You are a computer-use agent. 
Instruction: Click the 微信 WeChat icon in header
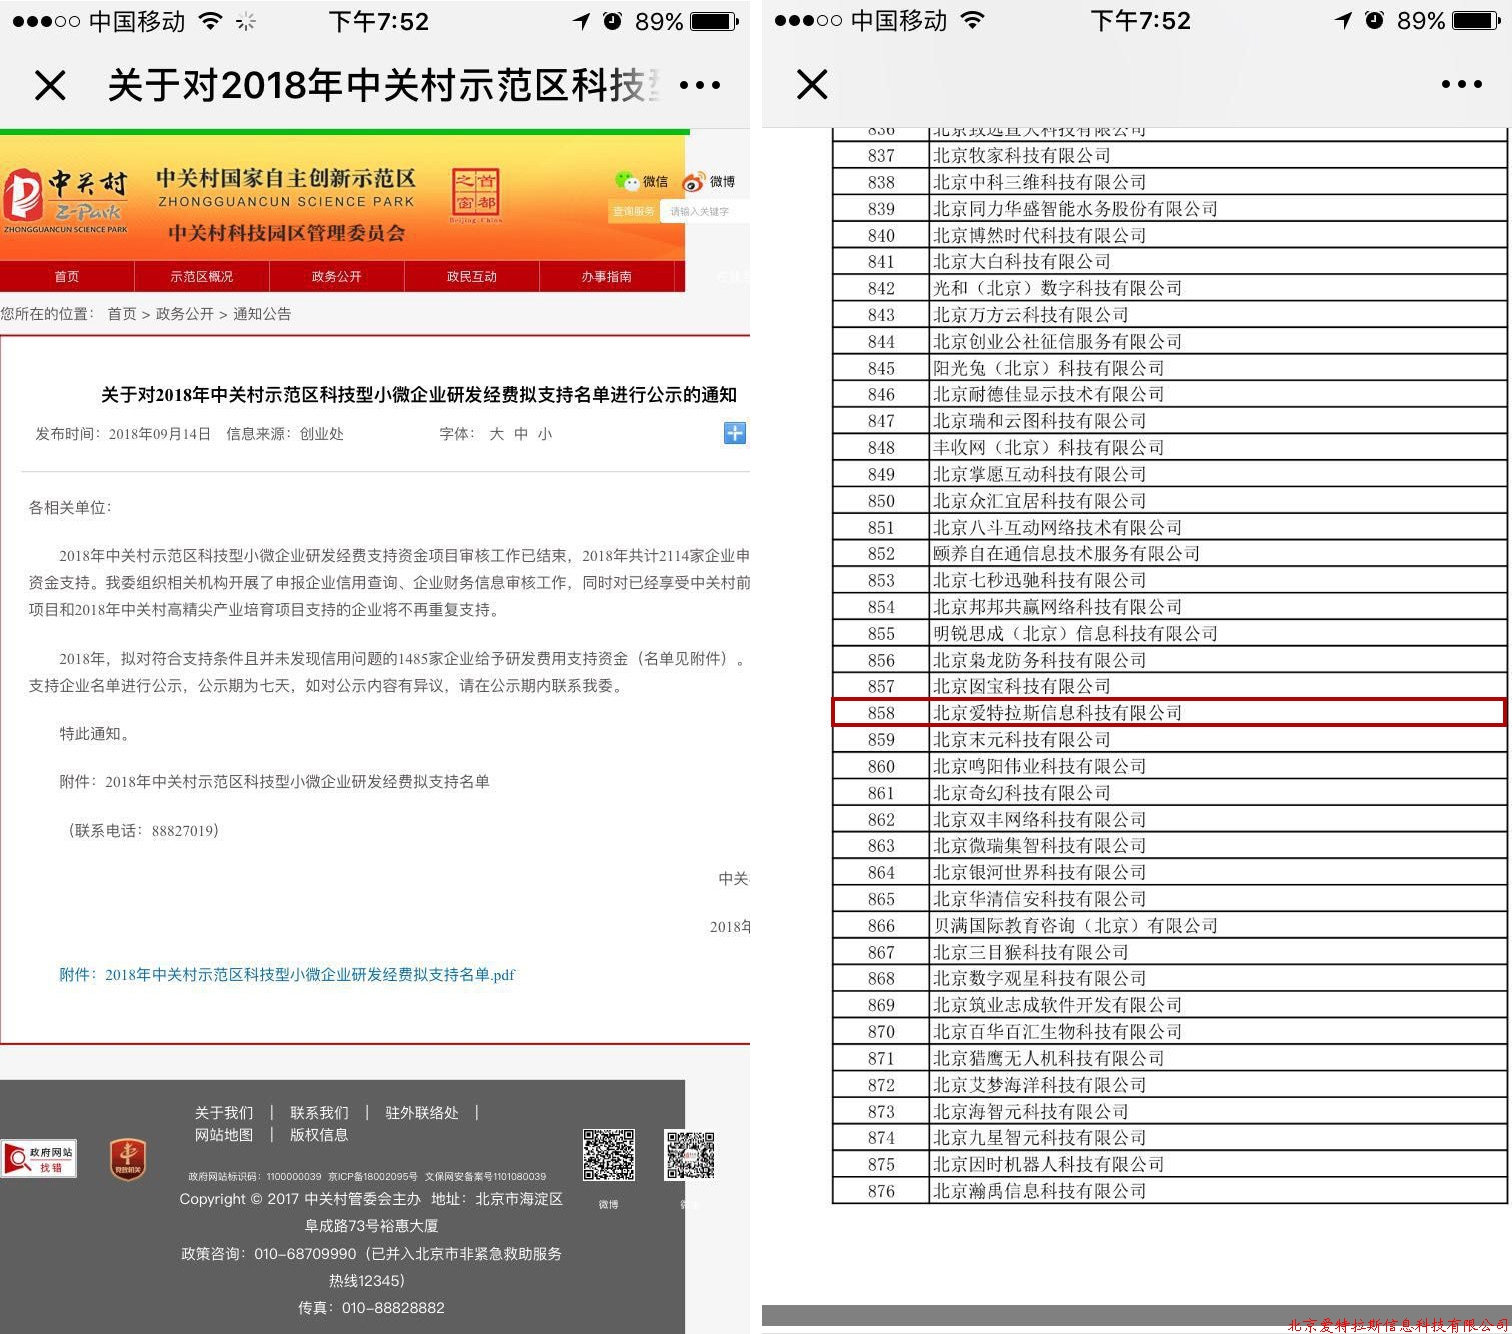(x=628, y=181)
